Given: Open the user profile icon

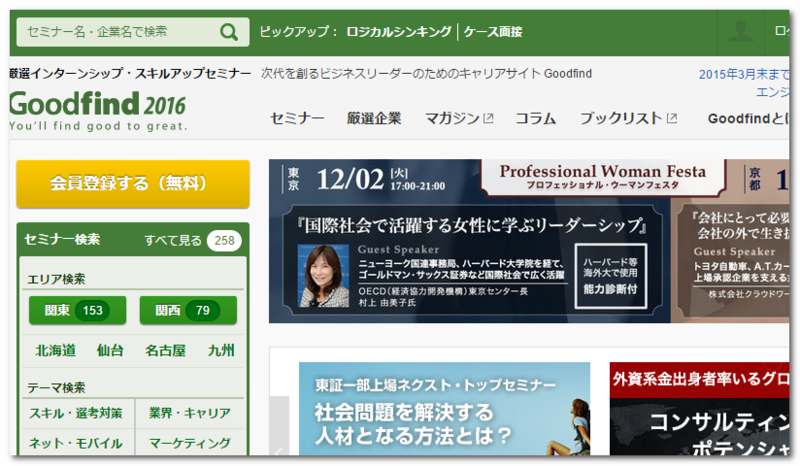Looking at the screenshot, I should coord(740,32).
